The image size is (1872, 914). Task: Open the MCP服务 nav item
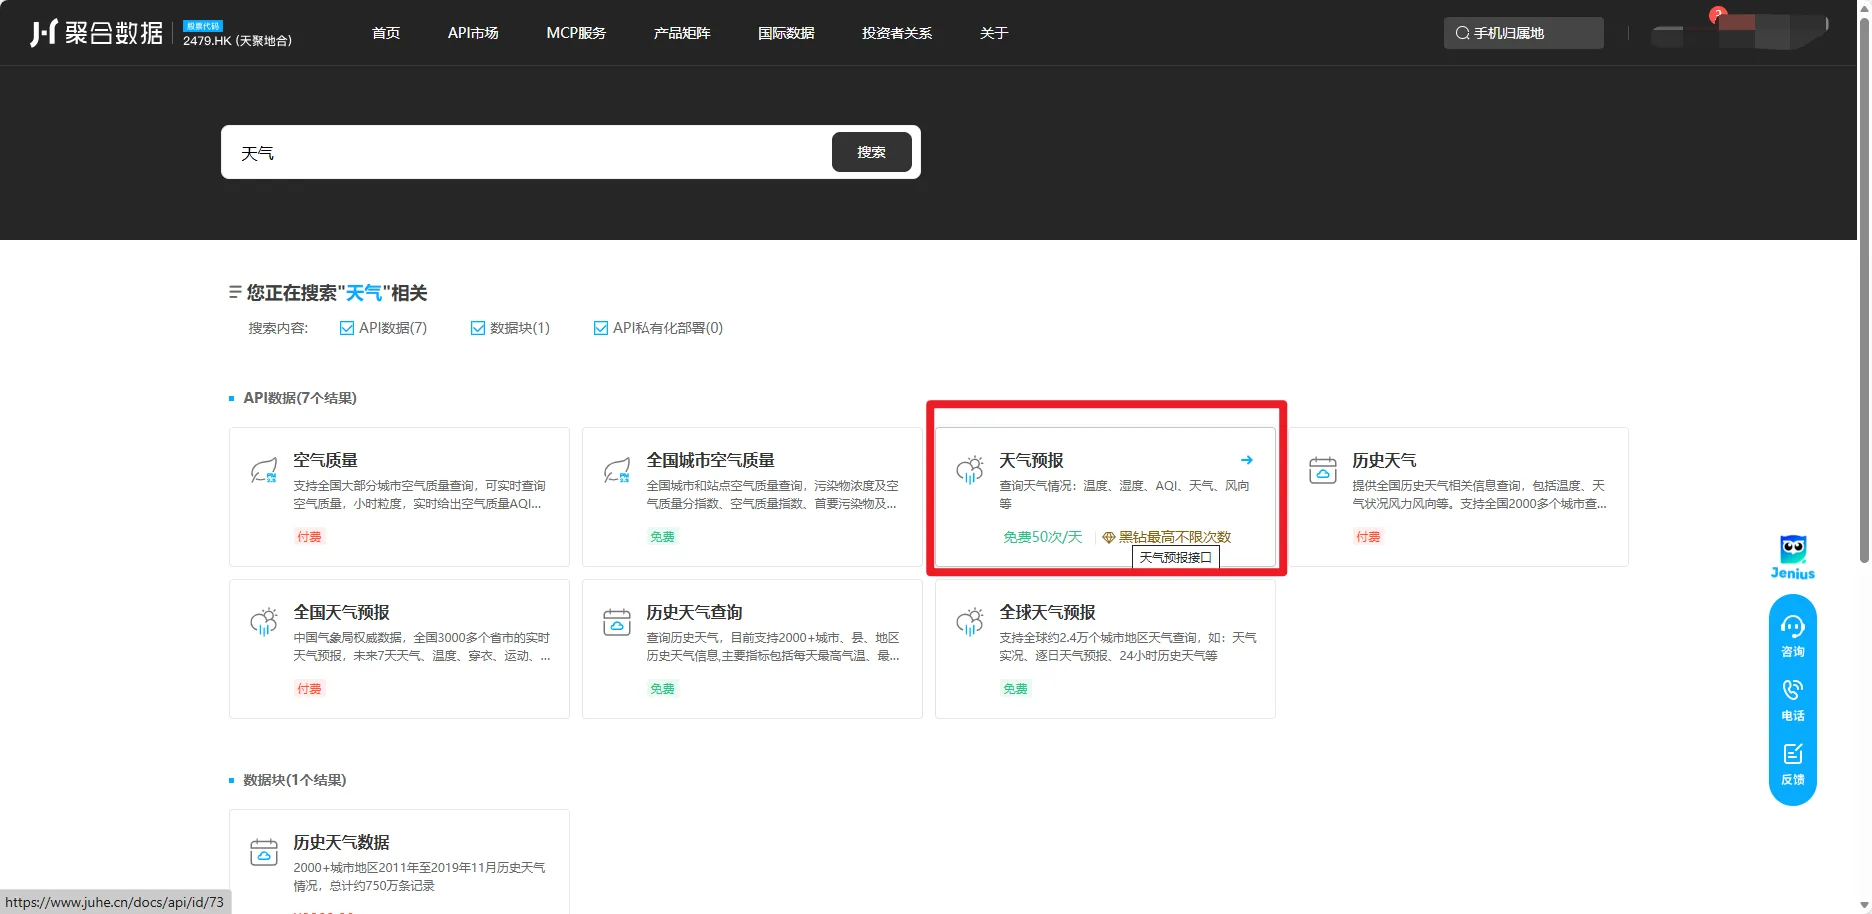[576, 33]
